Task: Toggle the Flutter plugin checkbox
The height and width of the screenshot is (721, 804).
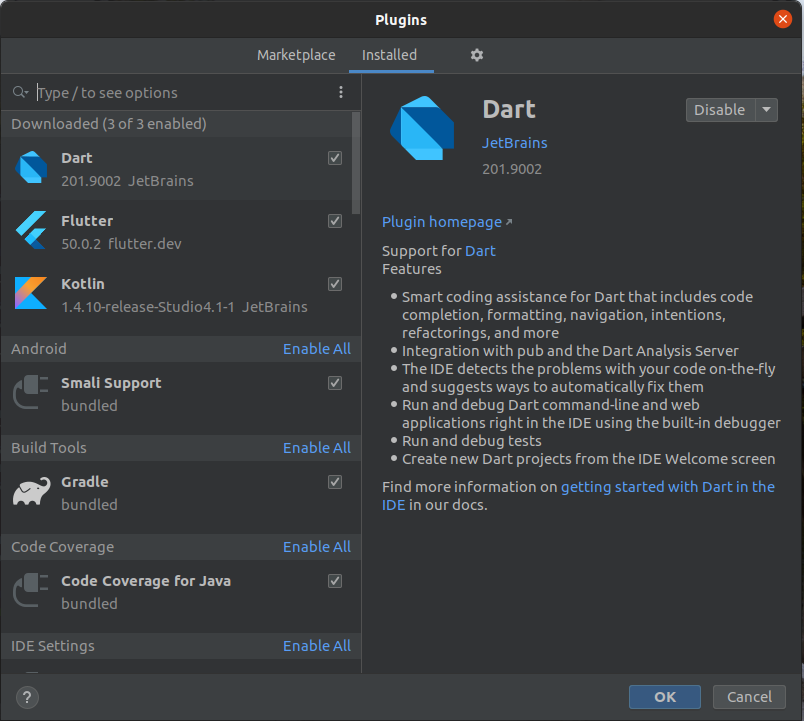Action: click(335, 221)
